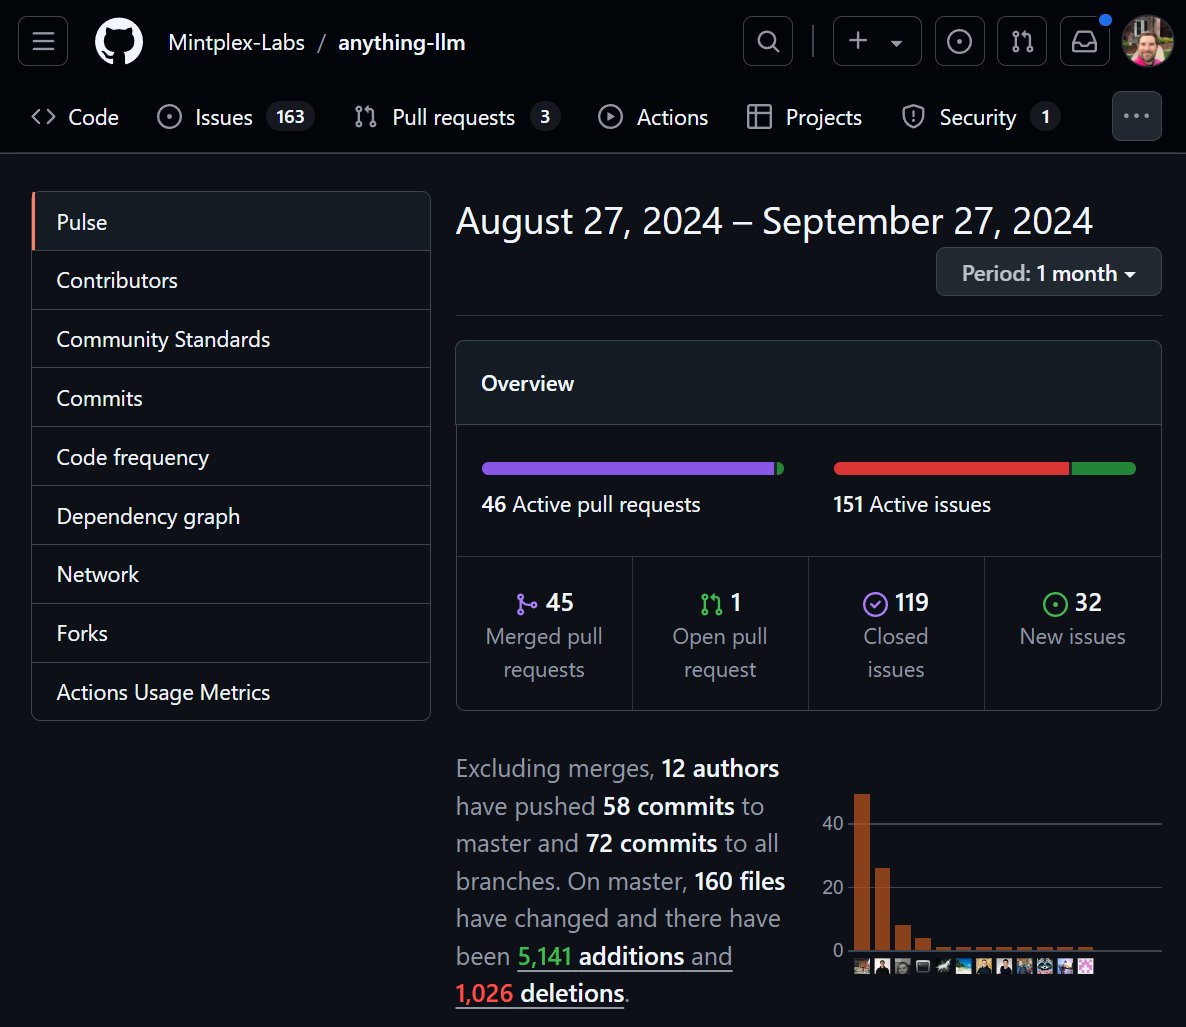Open Community Standards in the sidebar
1186x1027 pixels.
coord(231,340)
